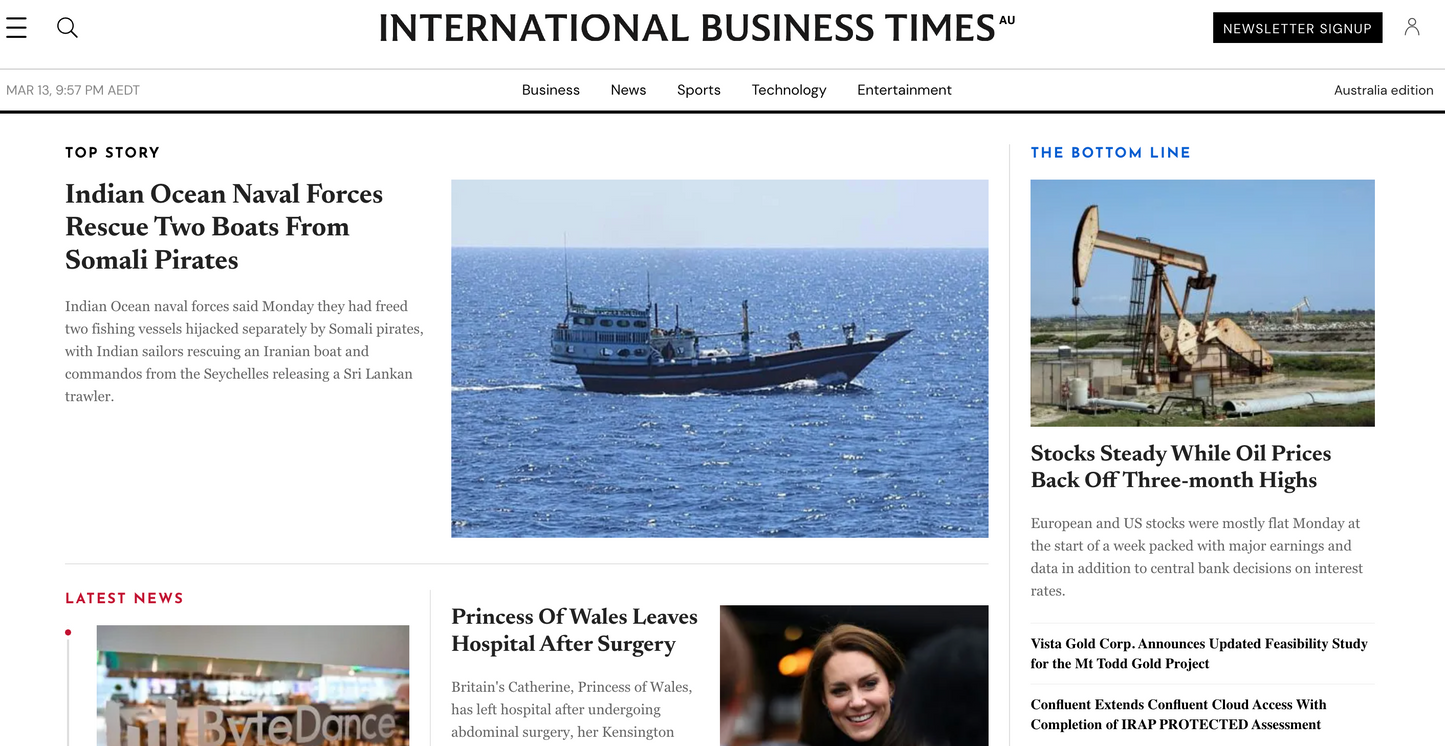This screenshot has width=1445, height=746.
Task: Open the Somali Pirates top story headline
Action: pyautogui.click(x=224, y=227)
